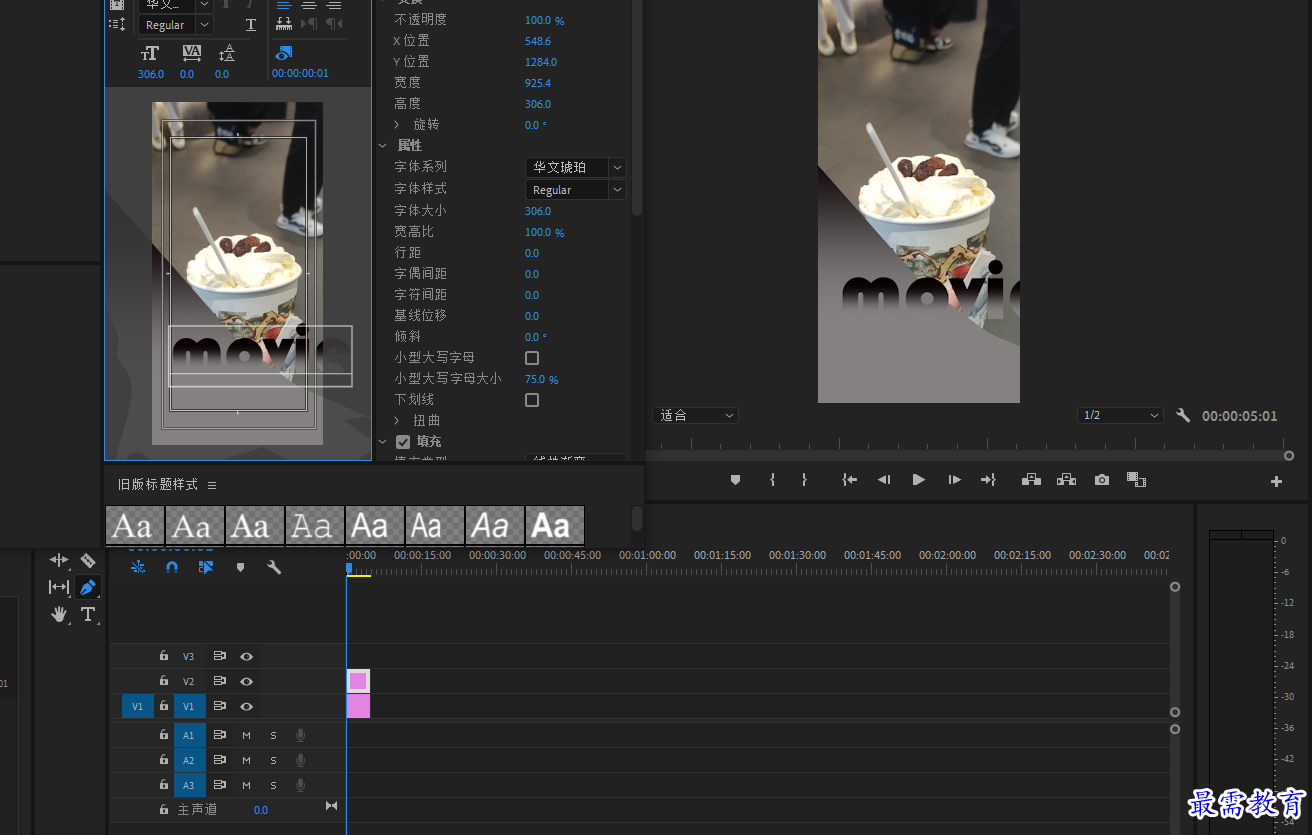Enable voice-over record on A2
This screenshot has width=1312, height=835.
click(x=300, y=760)
